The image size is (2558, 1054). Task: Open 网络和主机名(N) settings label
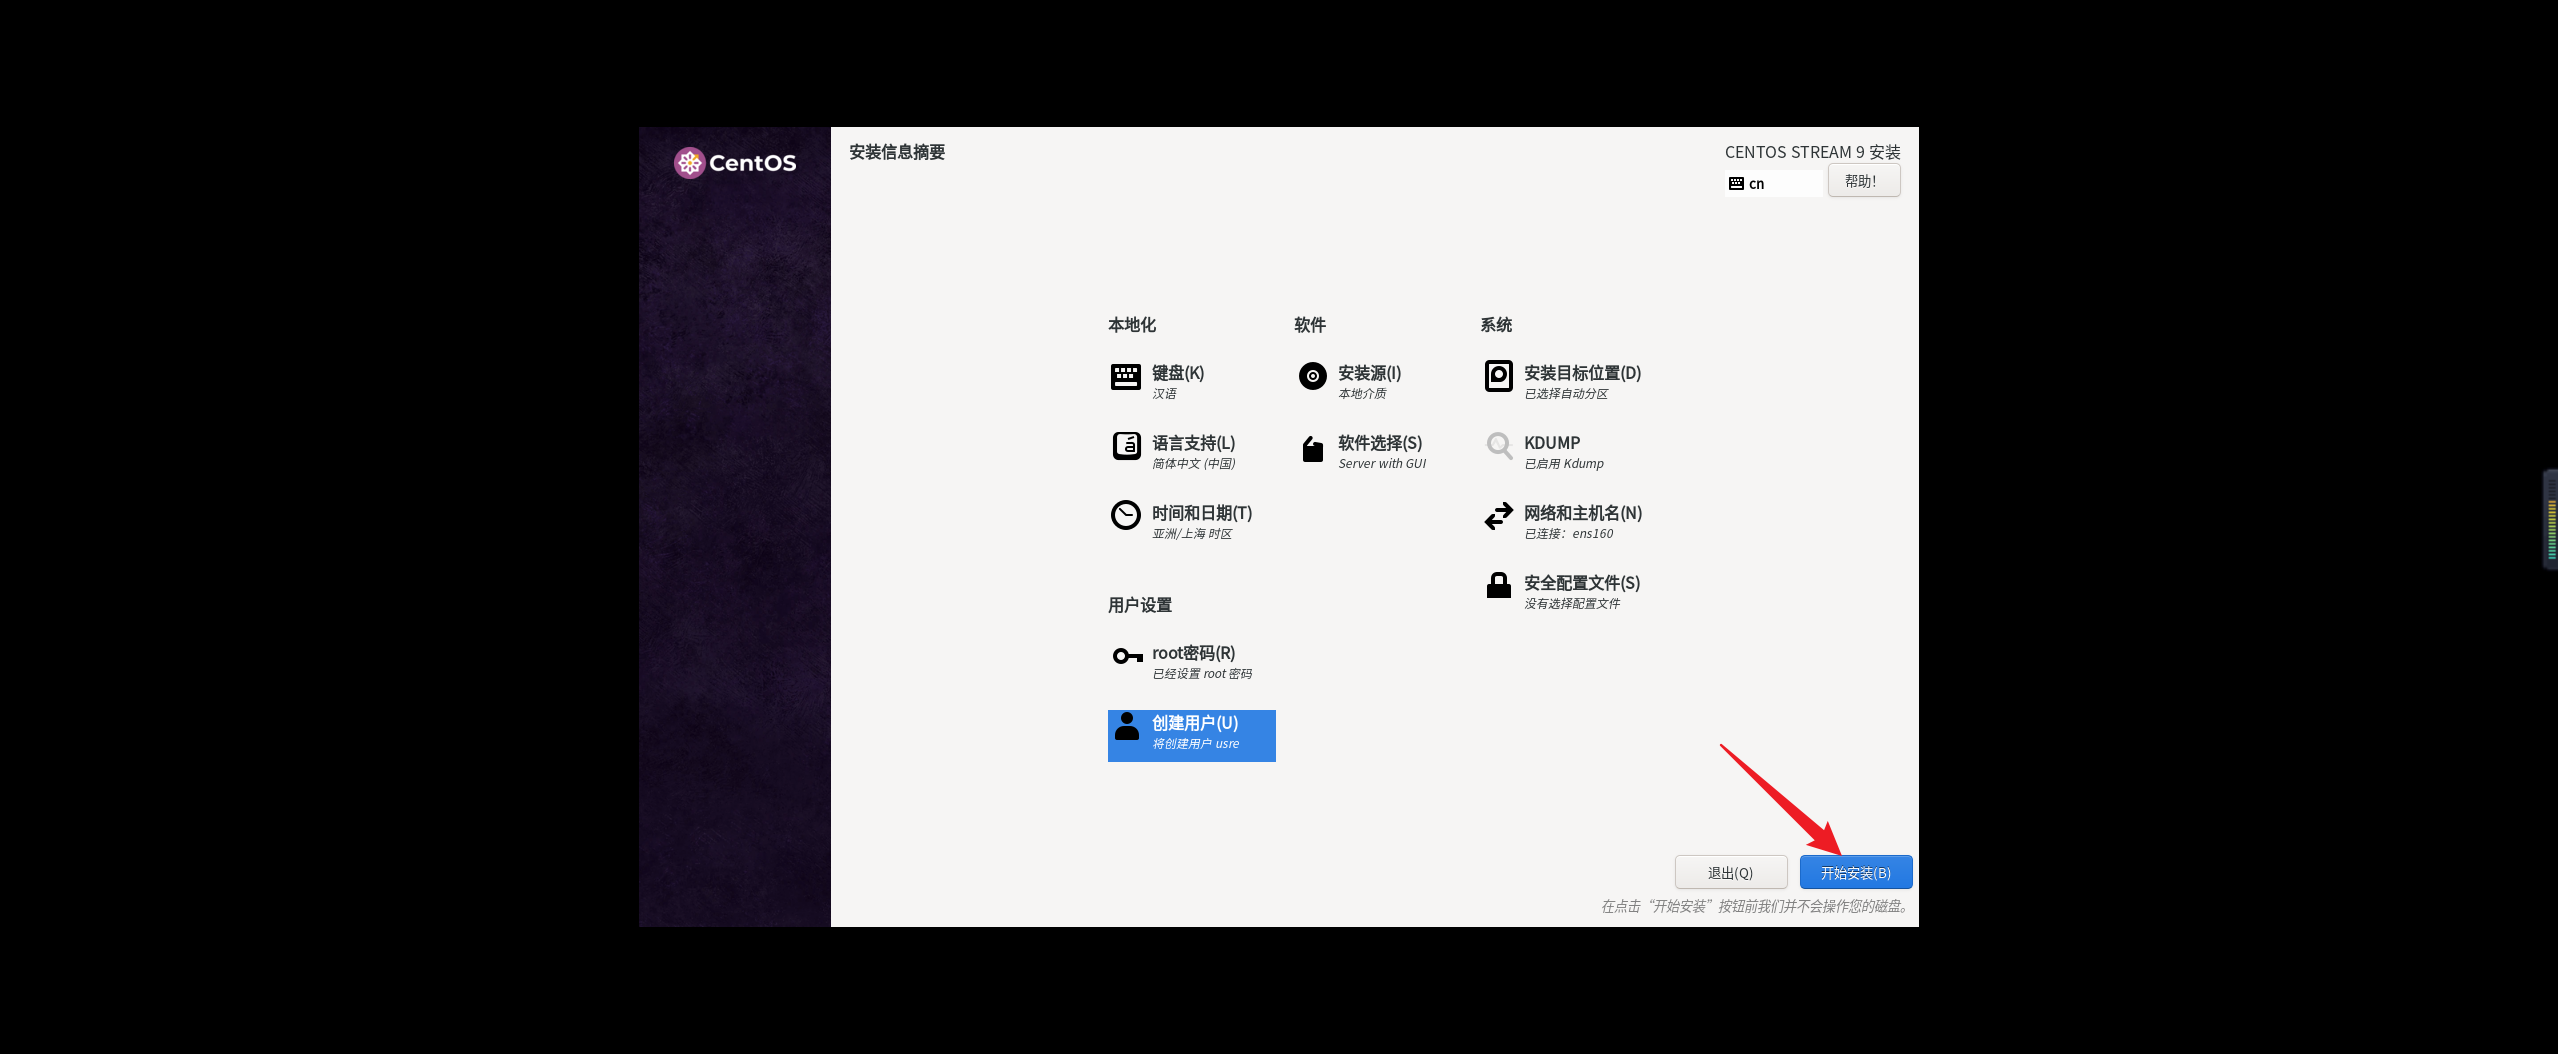[x=1582, y=513]
